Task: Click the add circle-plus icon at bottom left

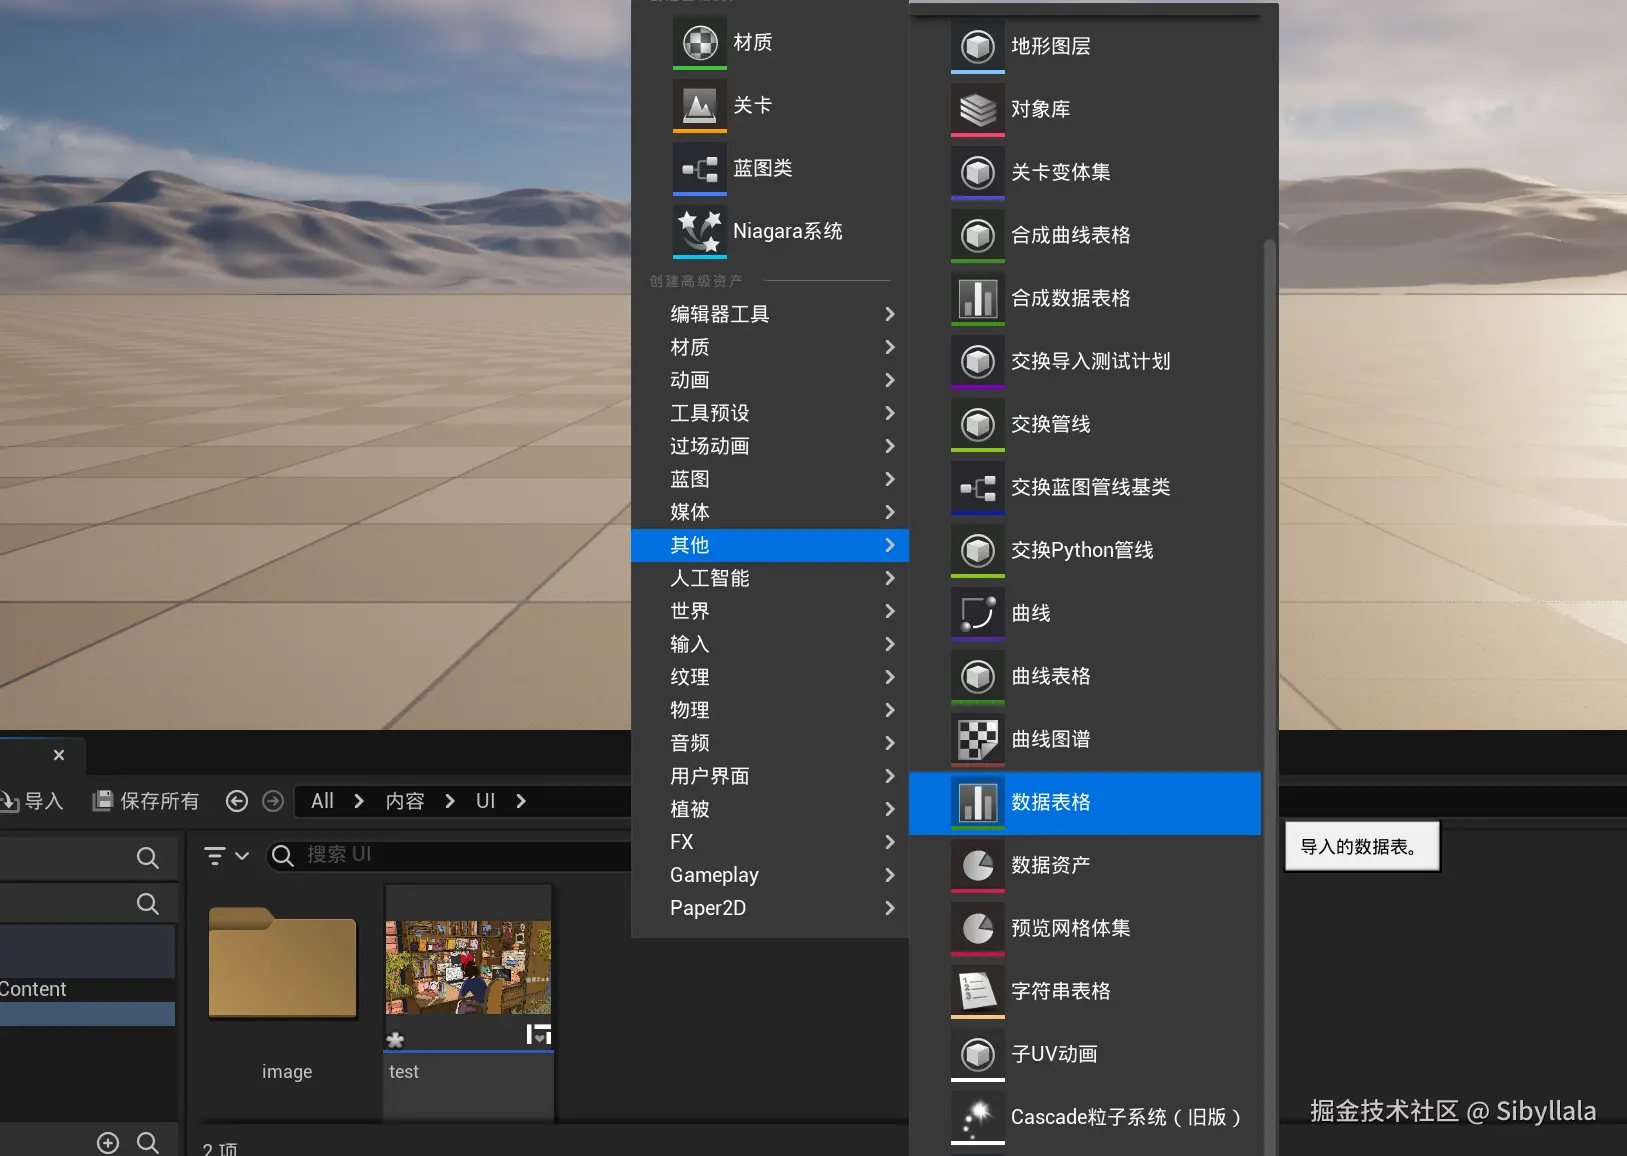Action: click(x=108, y=1142)
